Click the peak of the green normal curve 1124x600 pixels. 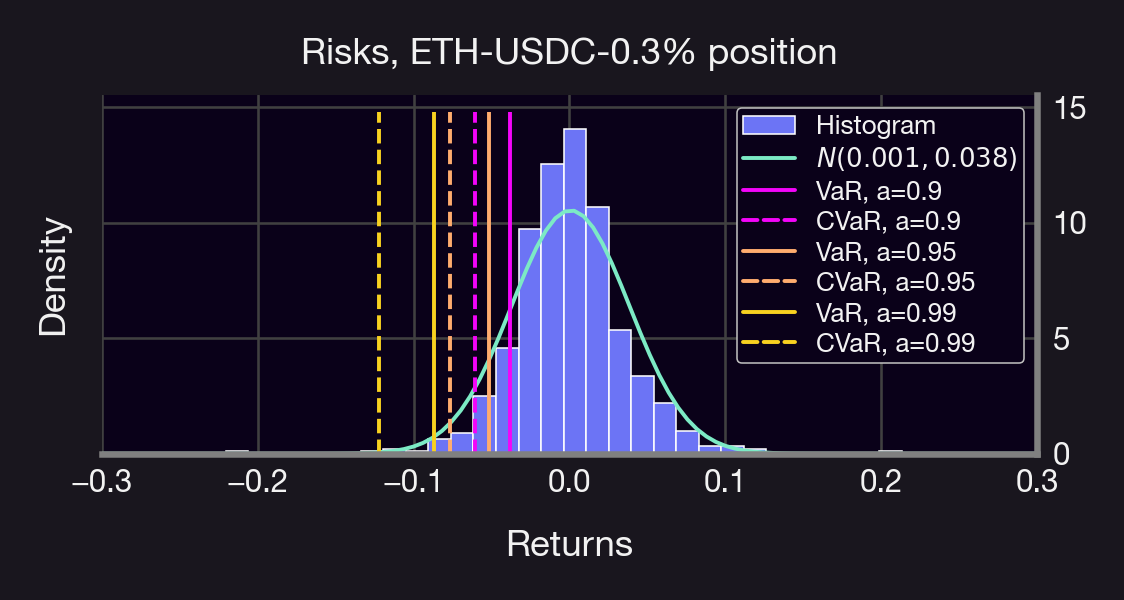pos(570,211)
